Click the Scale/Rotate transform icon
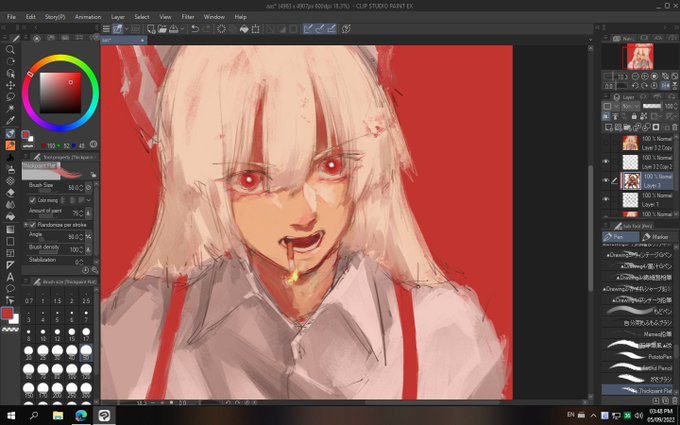 [x=256, y=29]
